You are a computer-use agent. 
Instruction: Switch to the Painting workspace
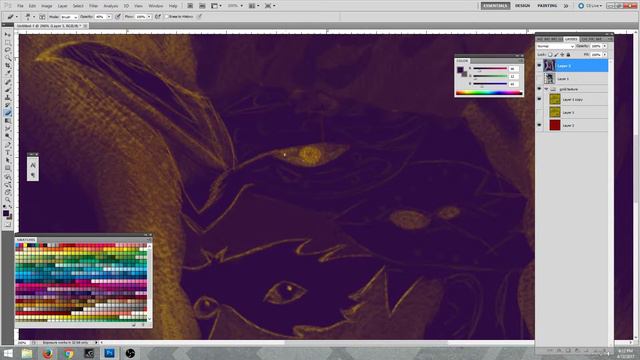click(x=547, y=6)
